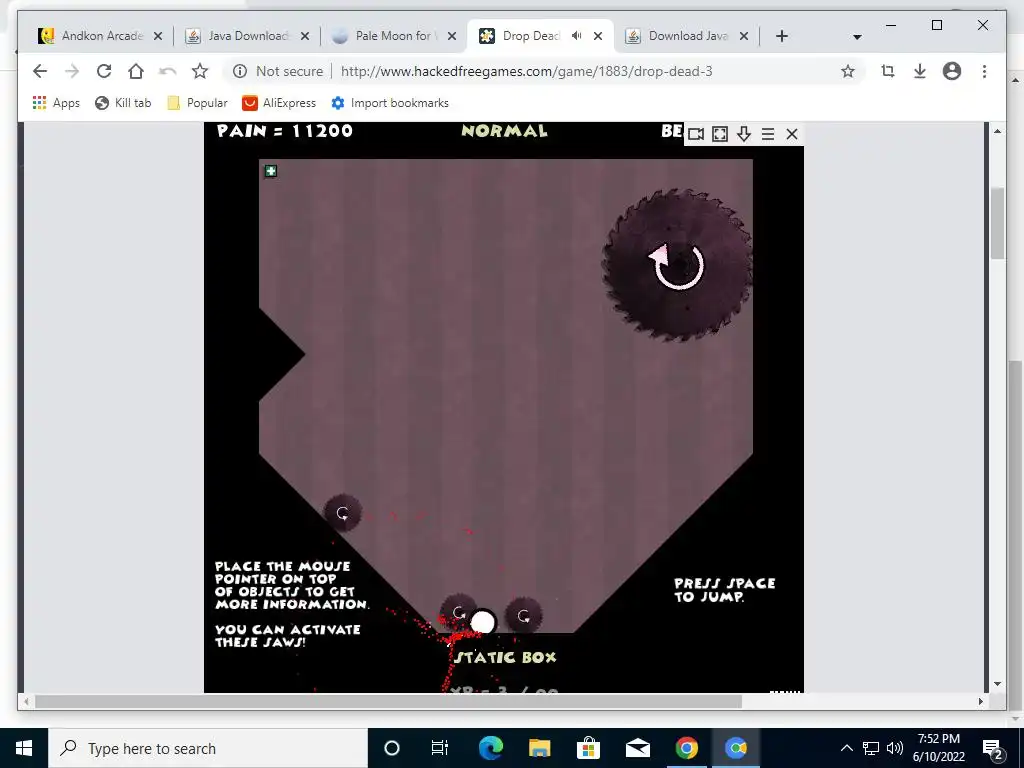Close the Drop Dead tab
The height and width of the screenshot is (768, 1024).
click(x=598, y=36)
